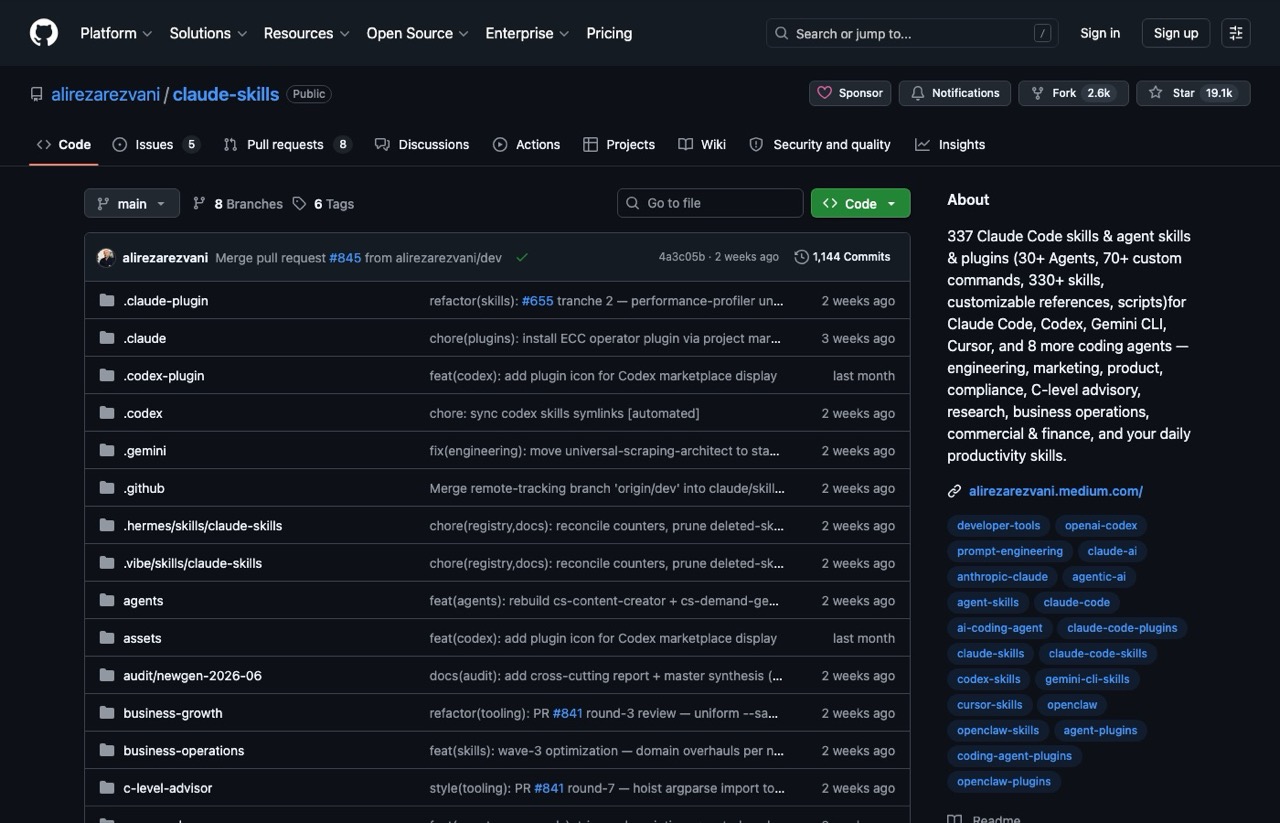Click the Sign up button
This screenshot has width=1280, height=823.
tap(1176, 33)
